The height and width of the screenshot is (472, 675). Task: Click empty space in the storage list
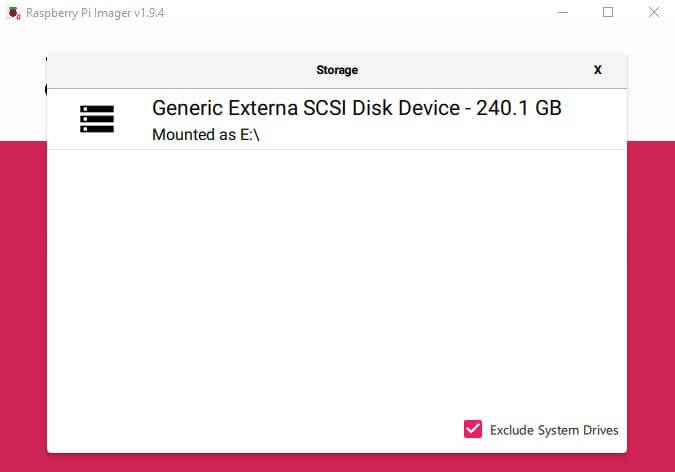click(337, 280)
